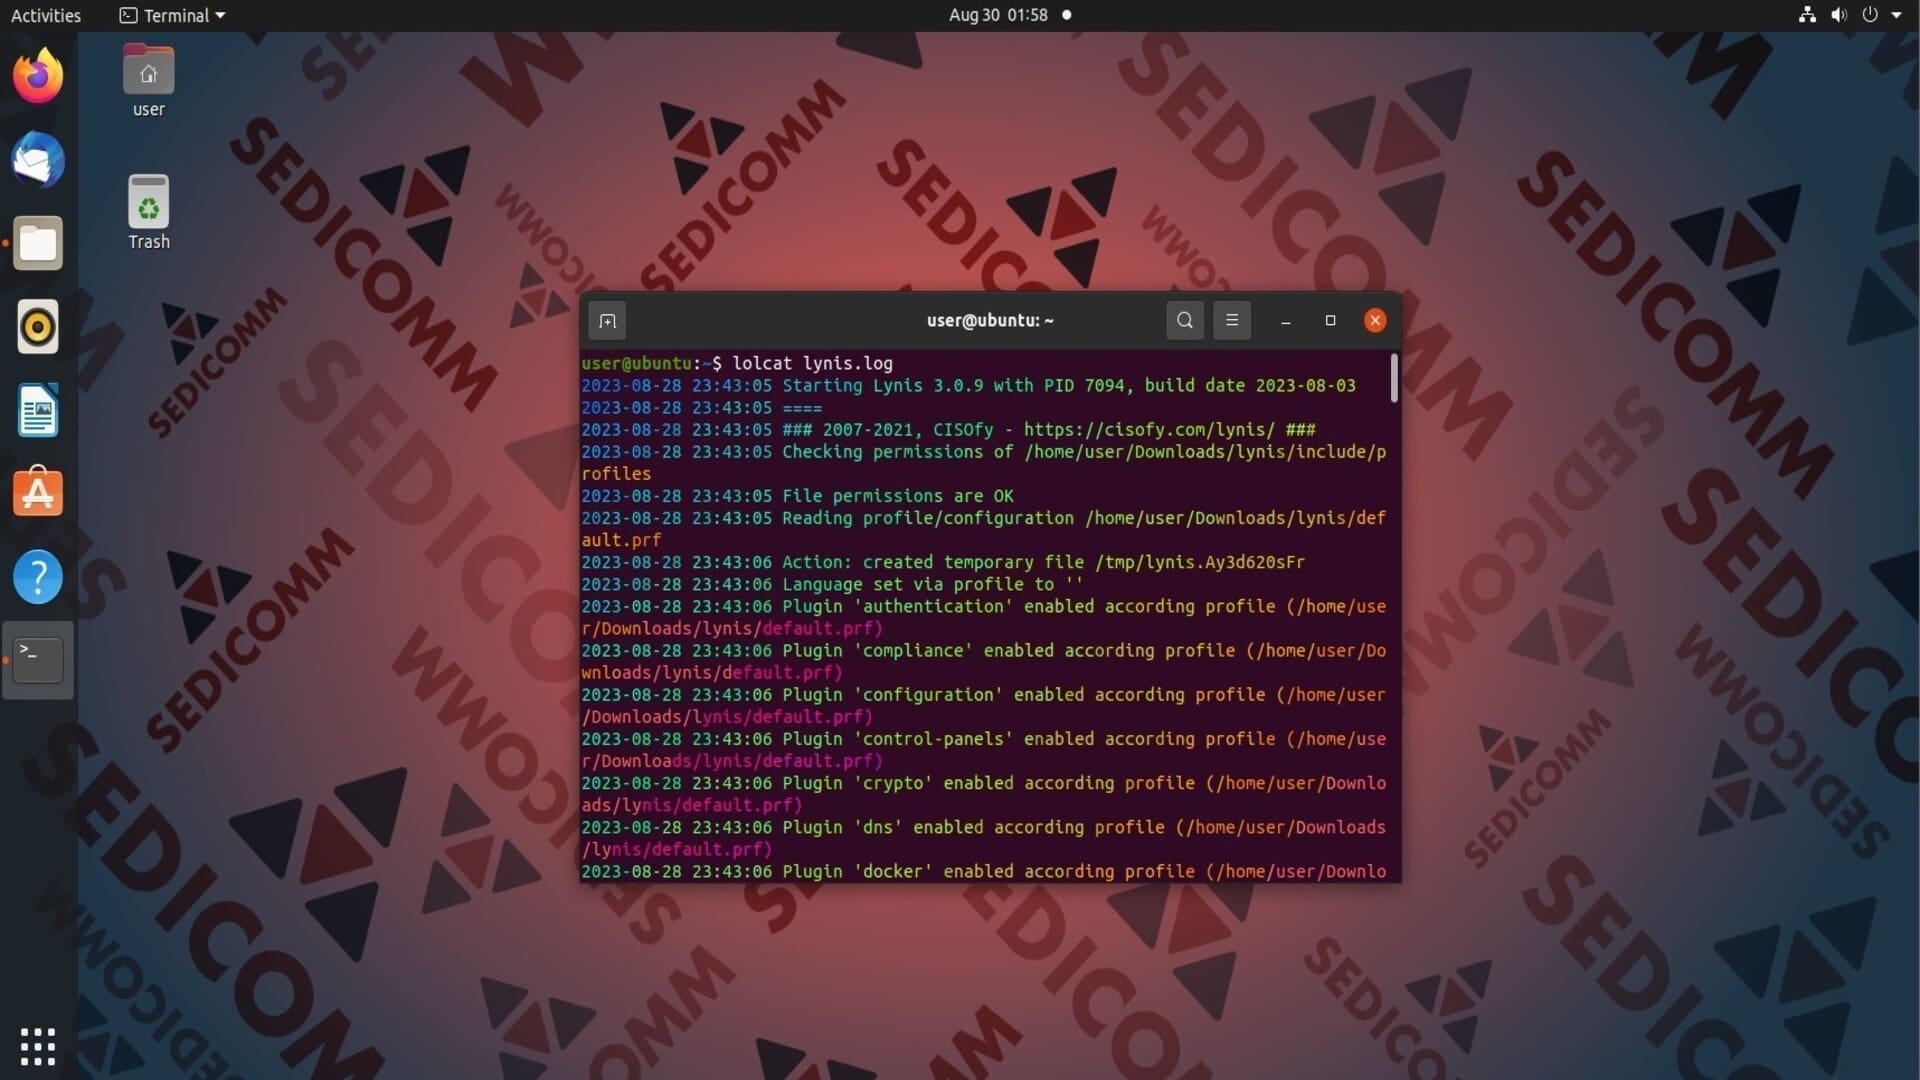Maximize the terminal window
This screenshot has width=1920, height=1080.
tap(1330, 321)
